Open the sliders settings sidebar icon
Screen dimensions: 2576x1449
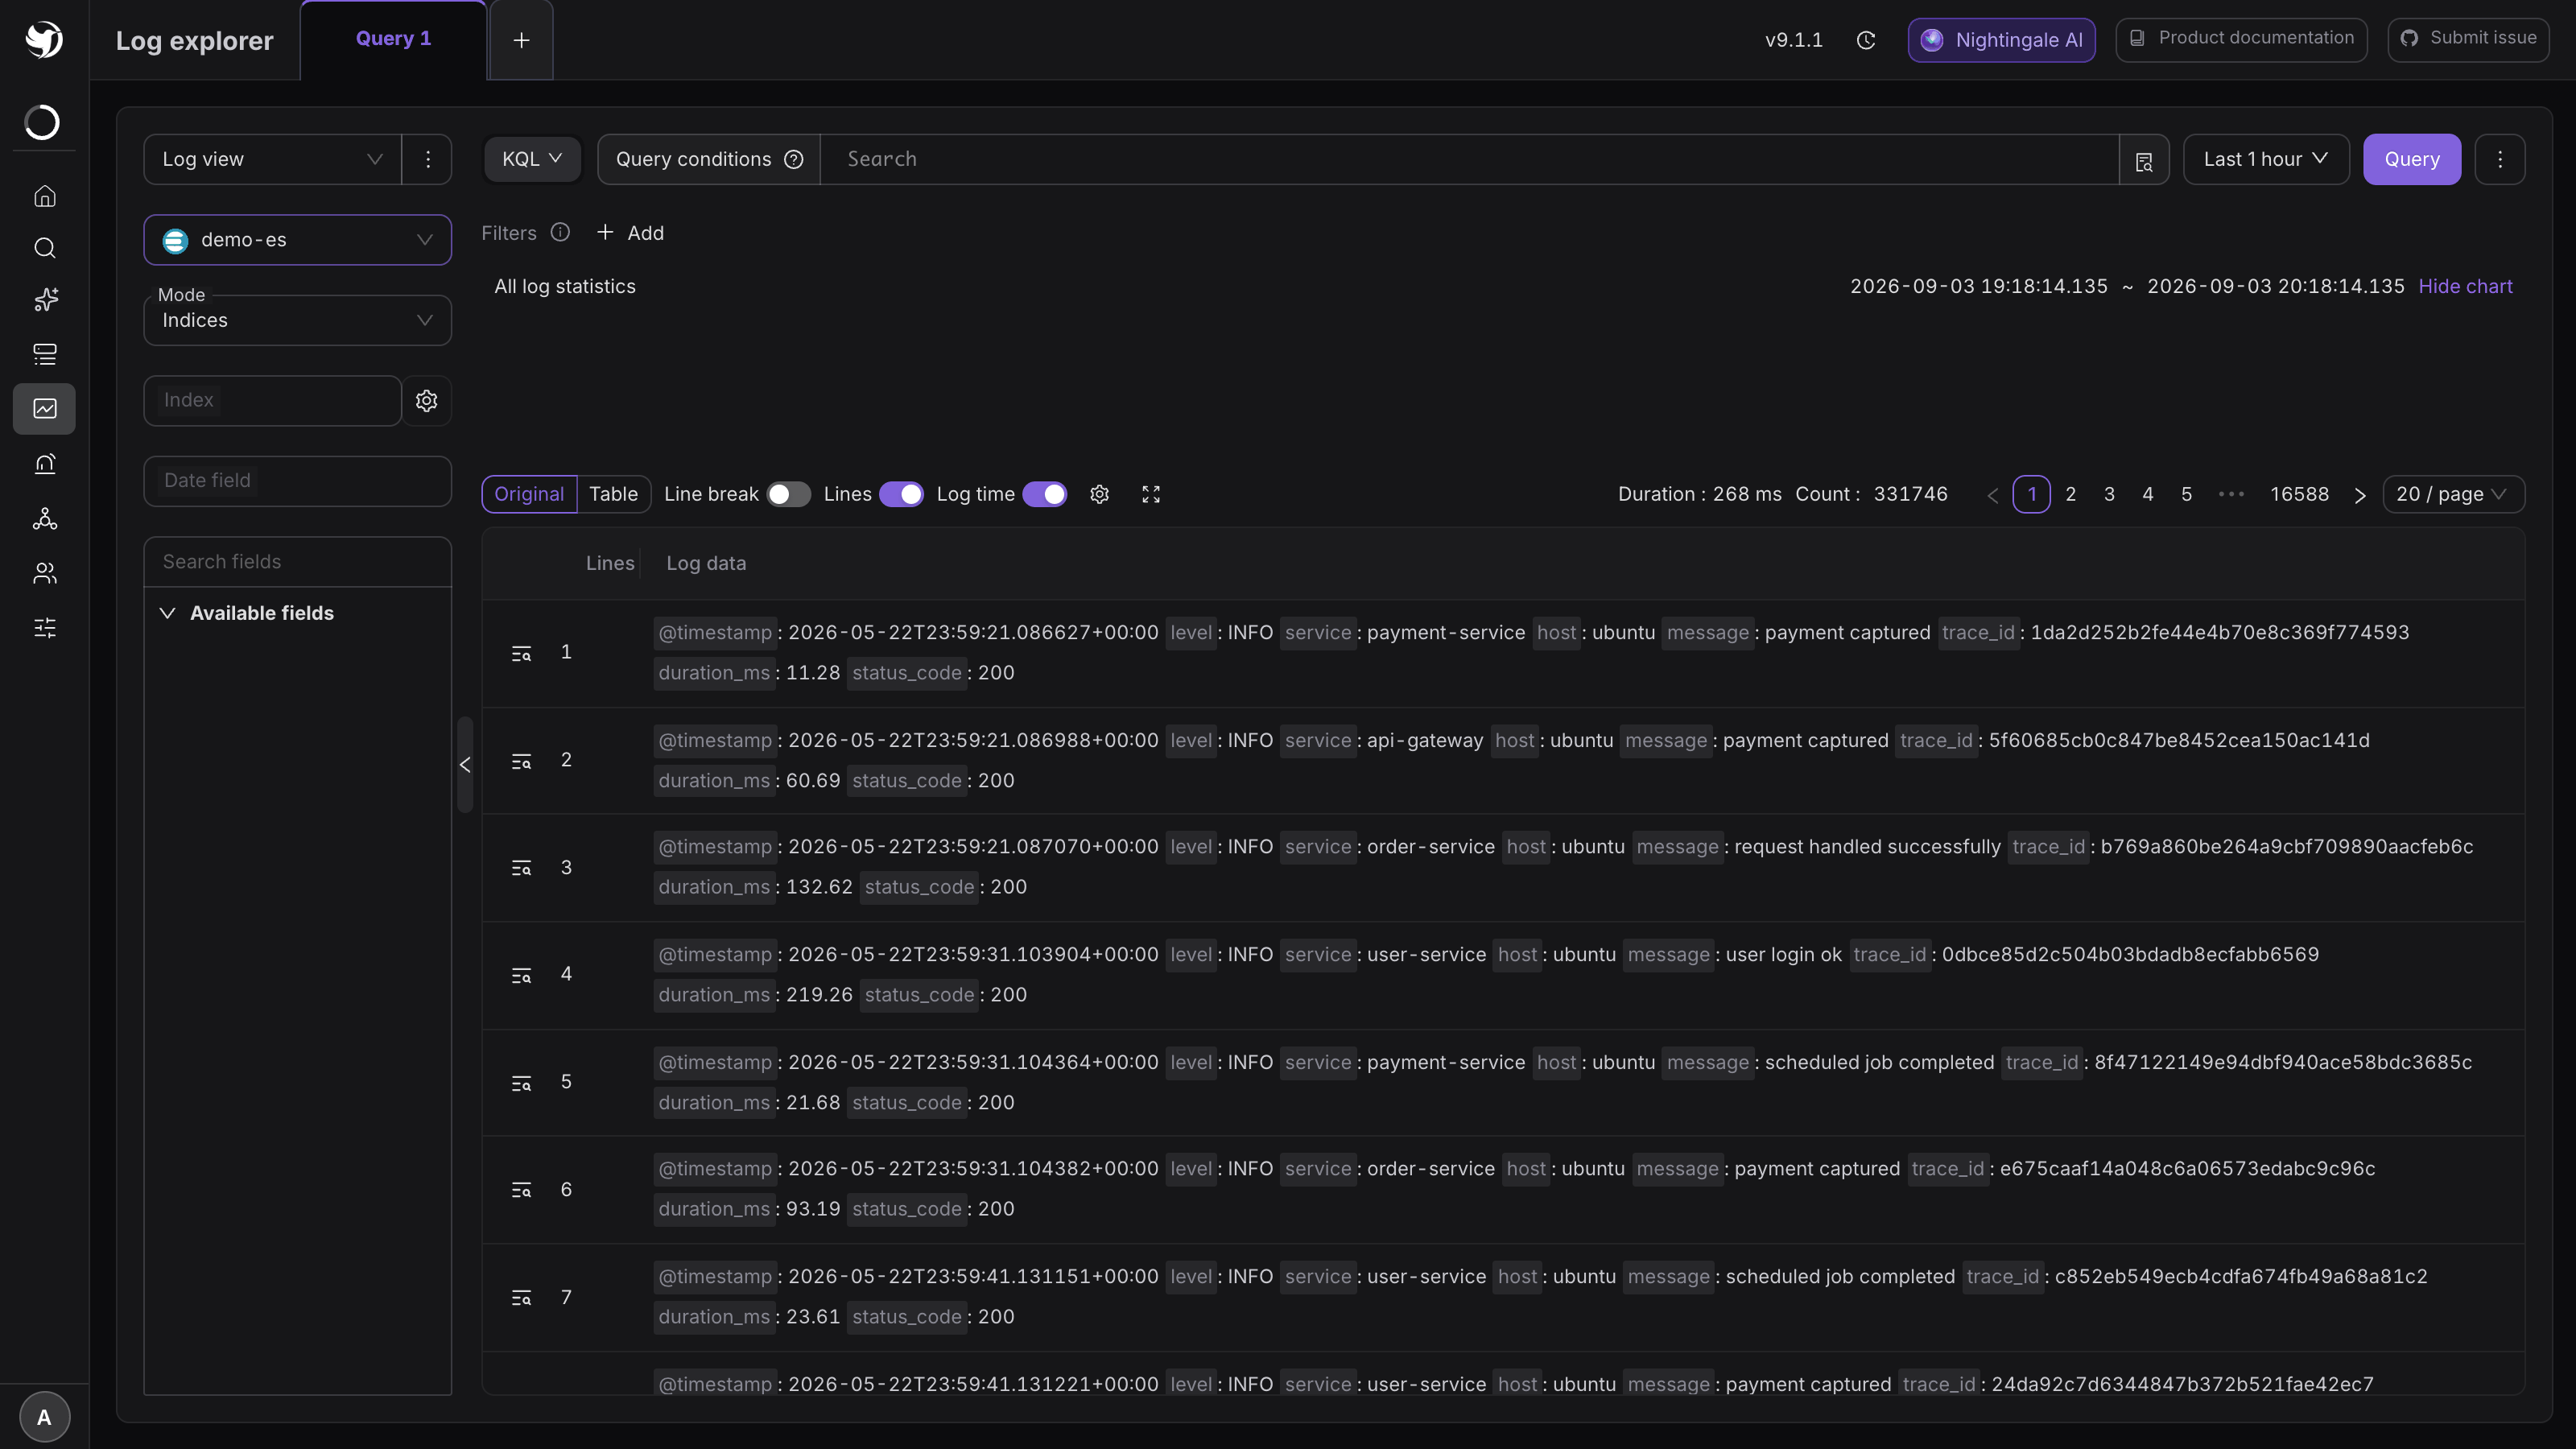(45, 628)
